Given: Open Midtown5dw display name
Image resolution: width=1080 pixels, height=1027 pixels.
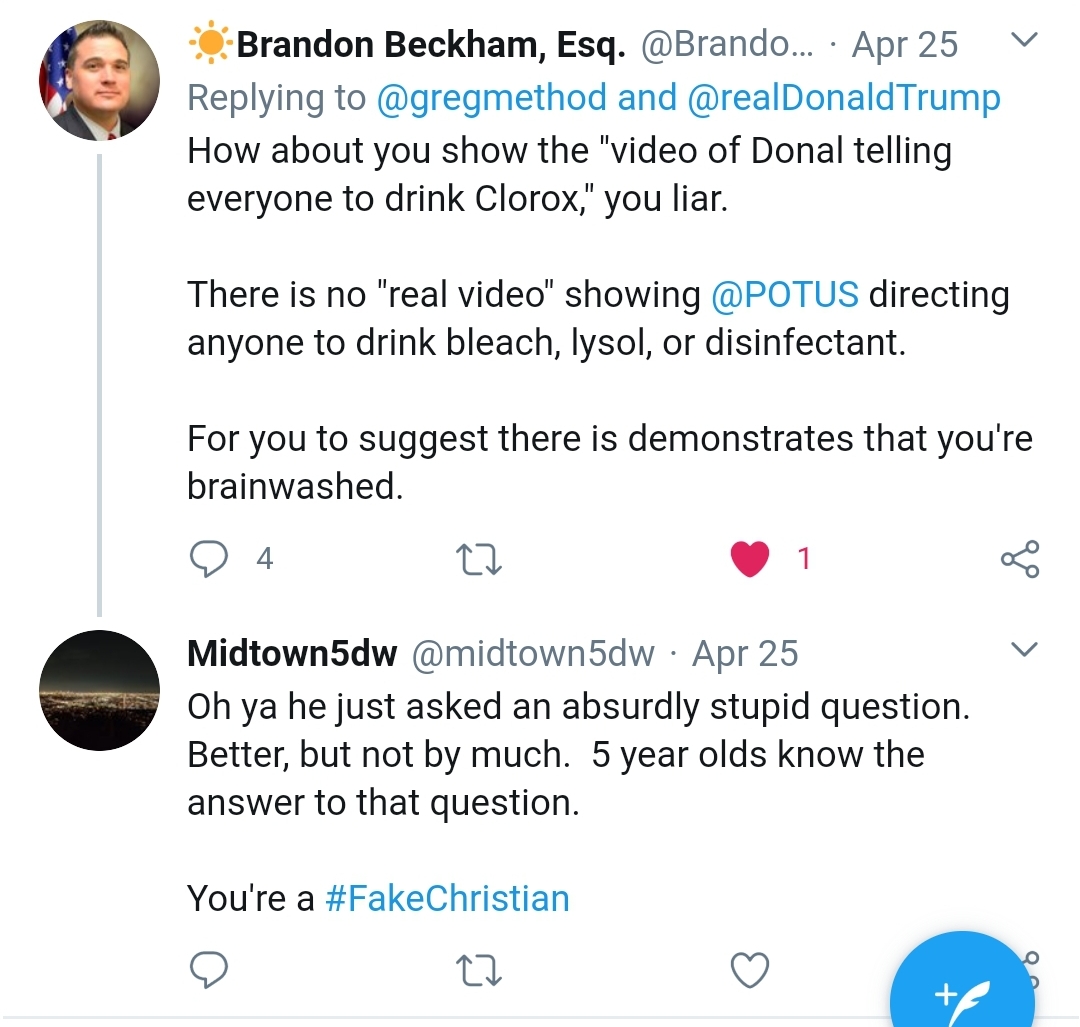Looking at the screenshot, I should click(292, 654).
